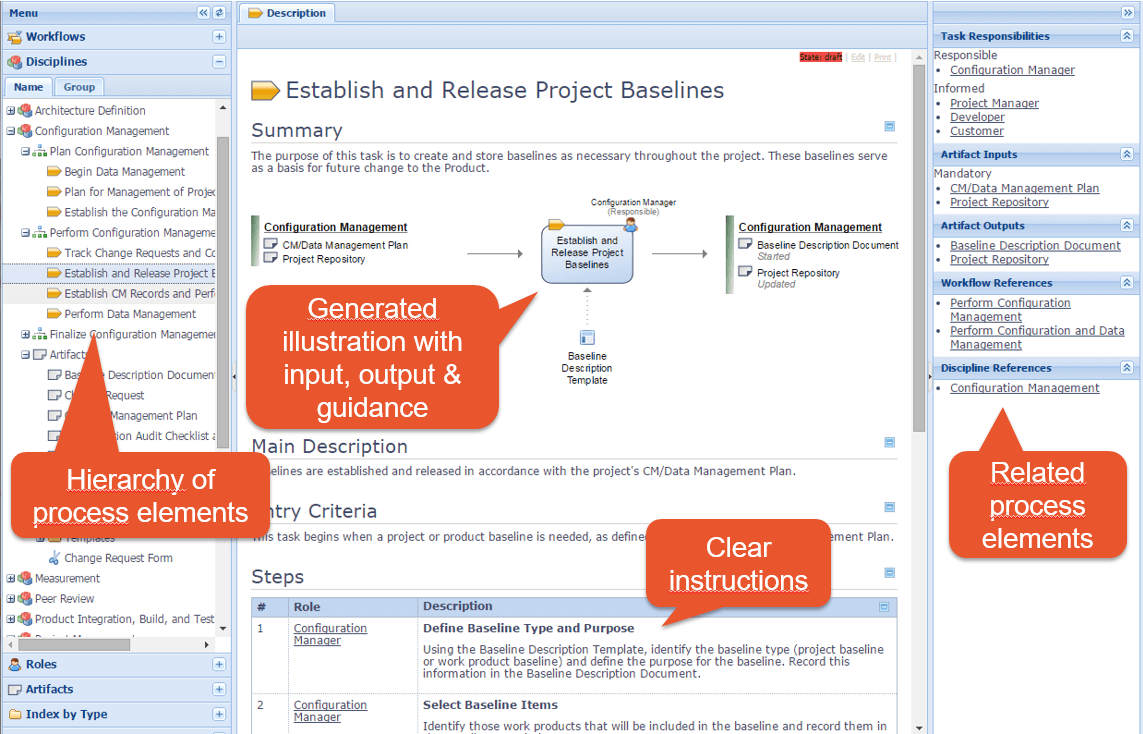Open Customer informed link
Screen dimensions: 1143x734
tap(976, 131)
